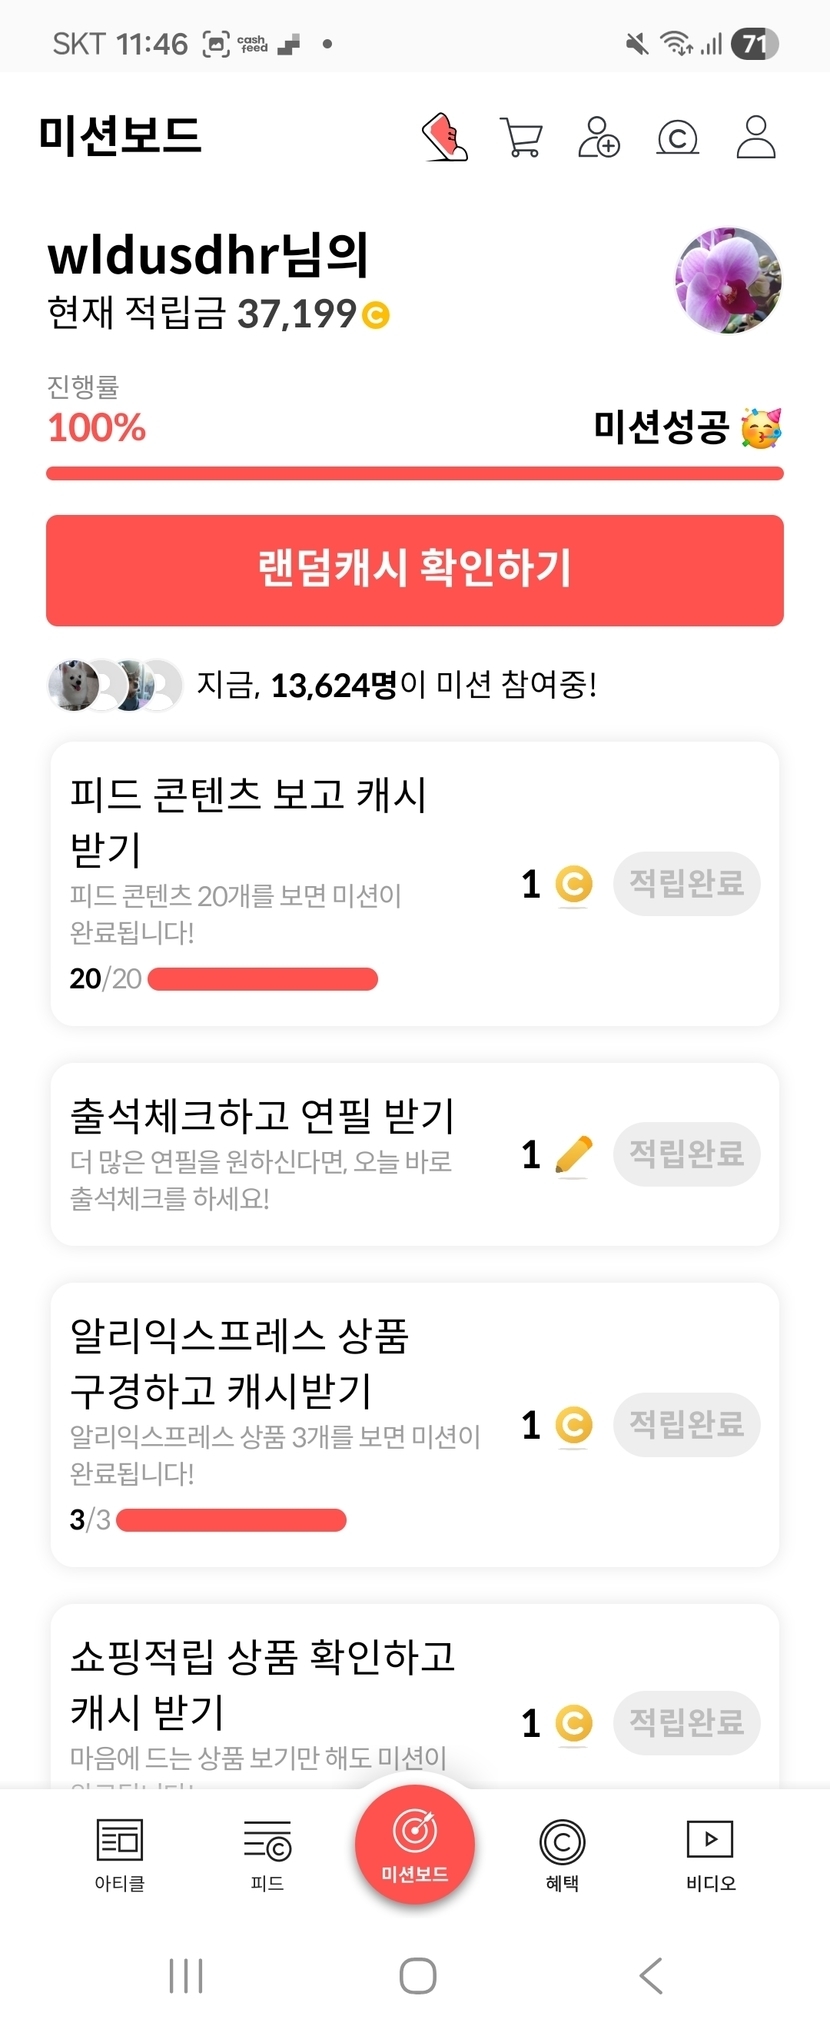Tap the orchid profile picture
The image size is (830, 2029).
[728, 280]
